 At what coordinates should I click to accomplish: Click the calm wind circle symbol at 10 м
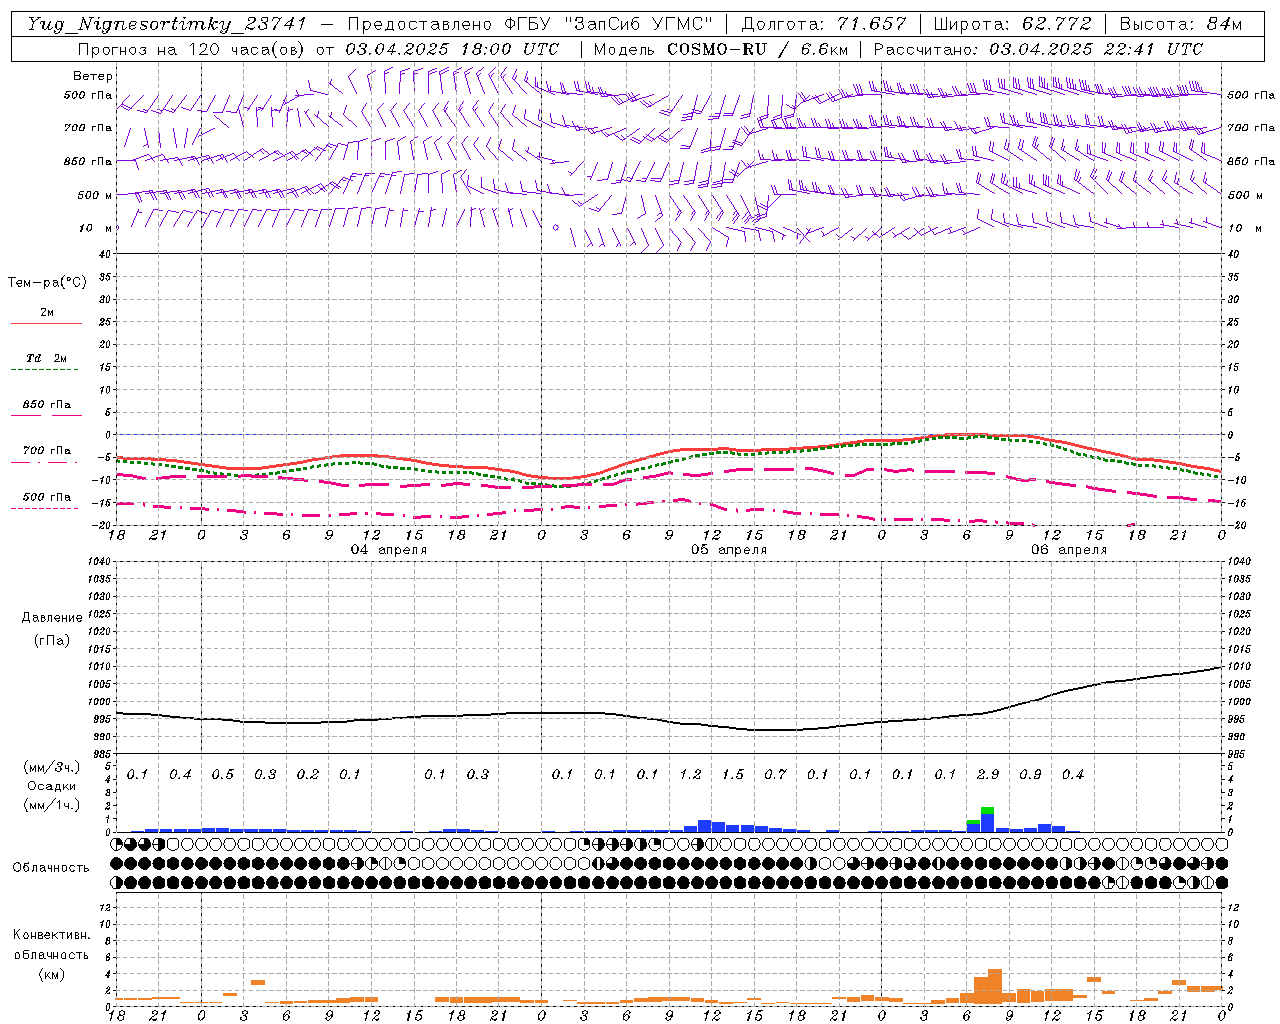tap(556, 228)
